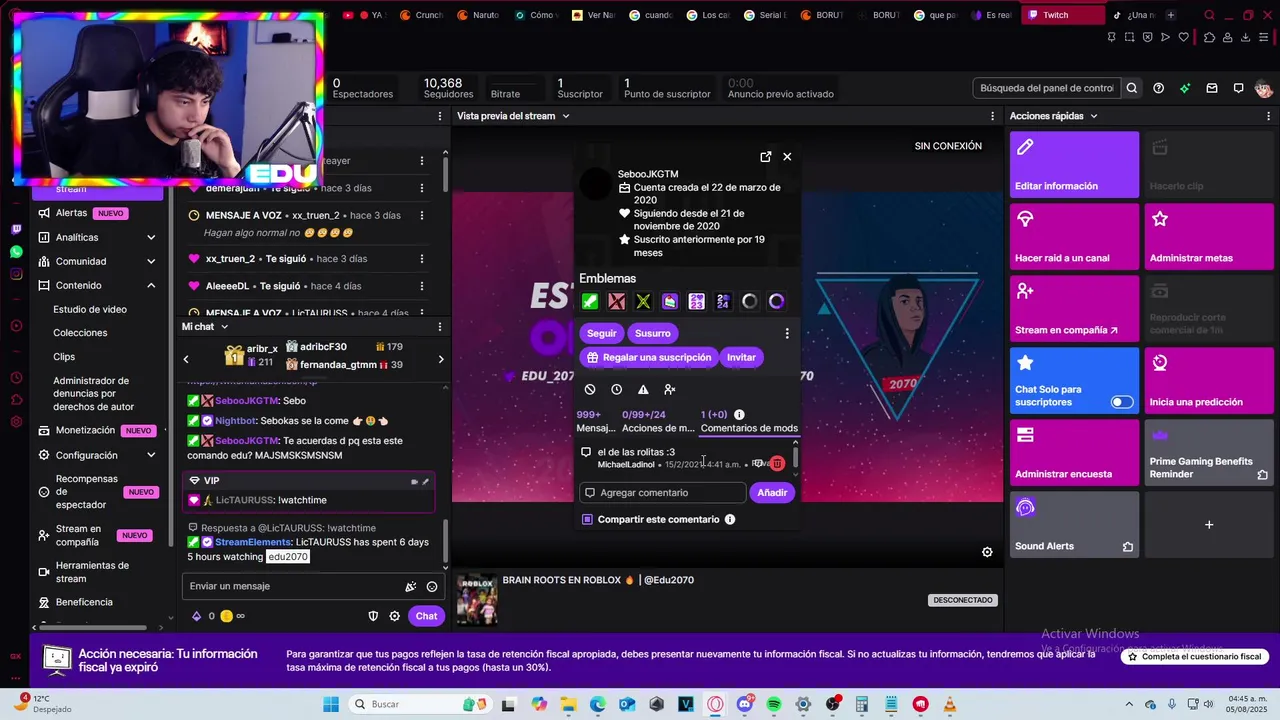Add a new quick action with plus tile
The height and width of the screenshot is (720, 1280).
[x=1209, y=525]
